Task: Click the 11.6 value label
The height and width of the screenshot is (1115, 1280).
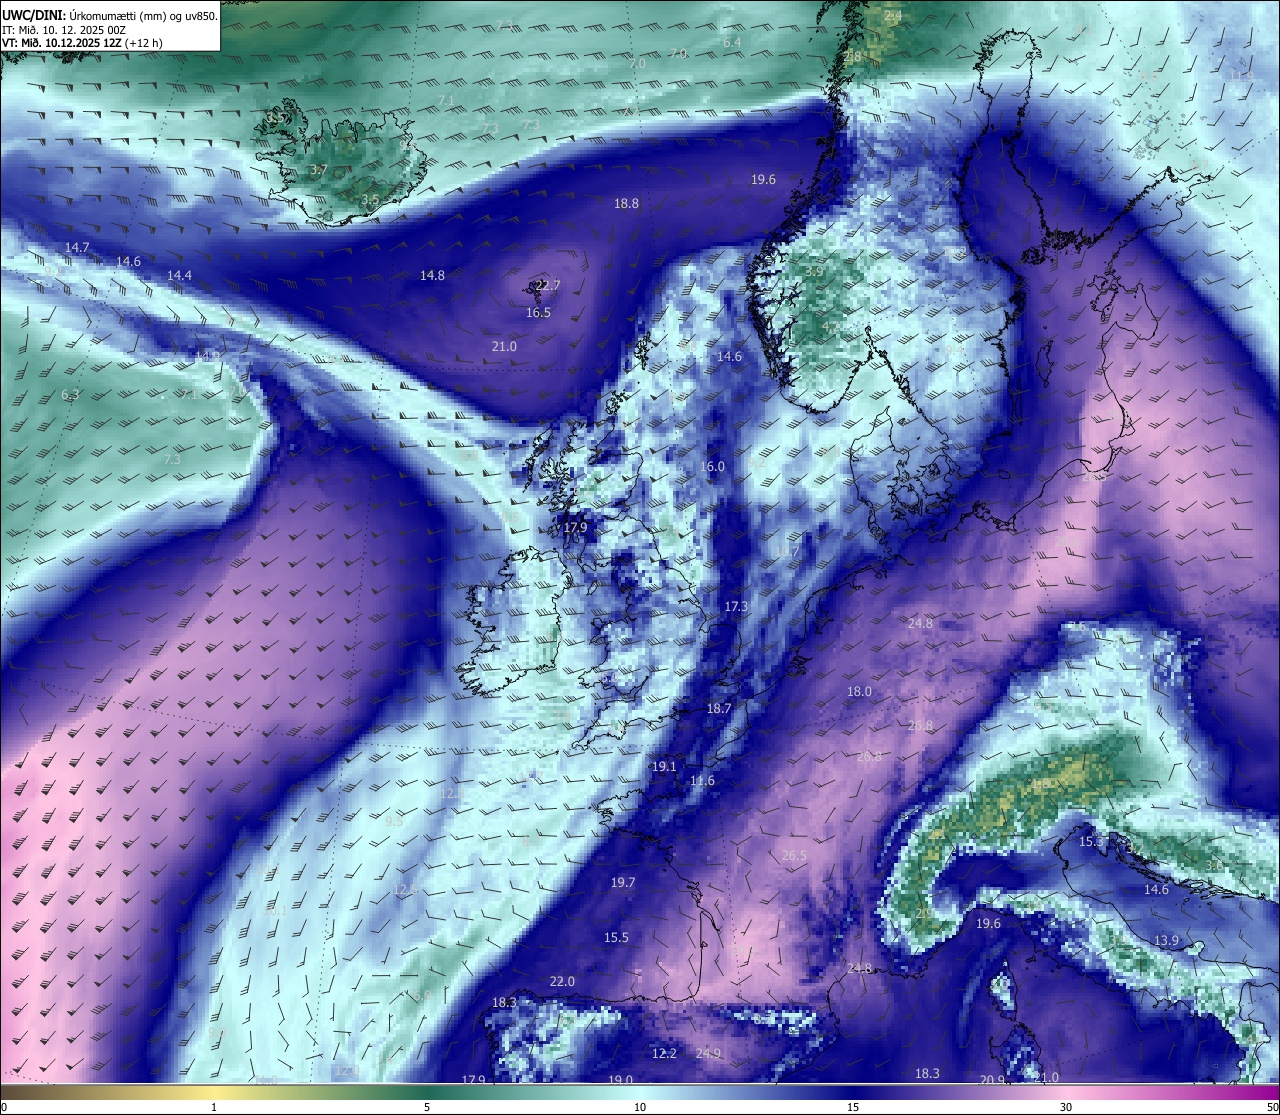Action: pyautogui.click(x=702, y=781)
